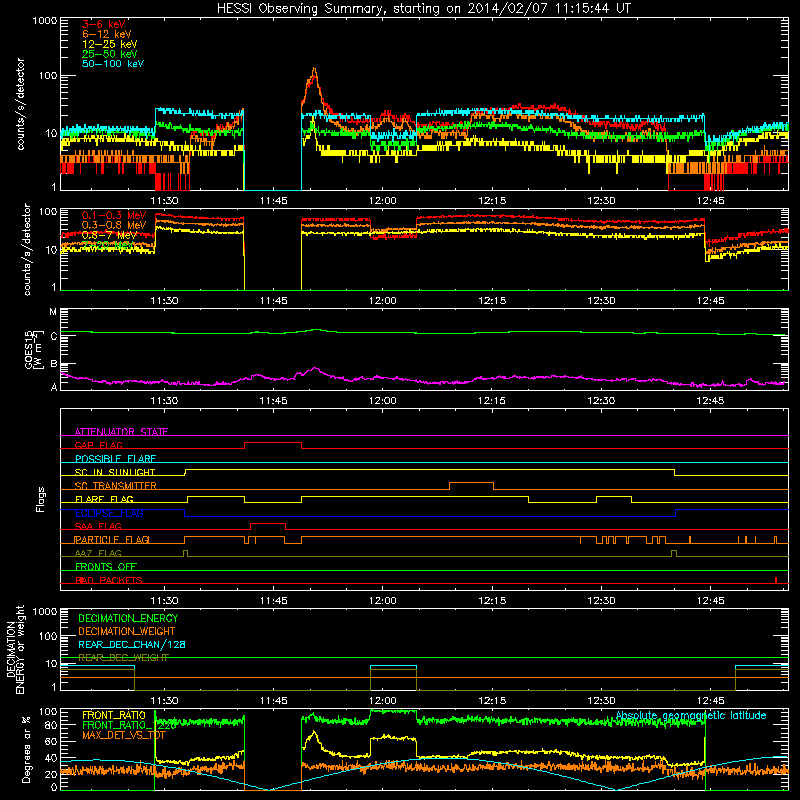Click counts/s/detector axis title of top panel
The image size is (800, 800).
click(20, 104)
